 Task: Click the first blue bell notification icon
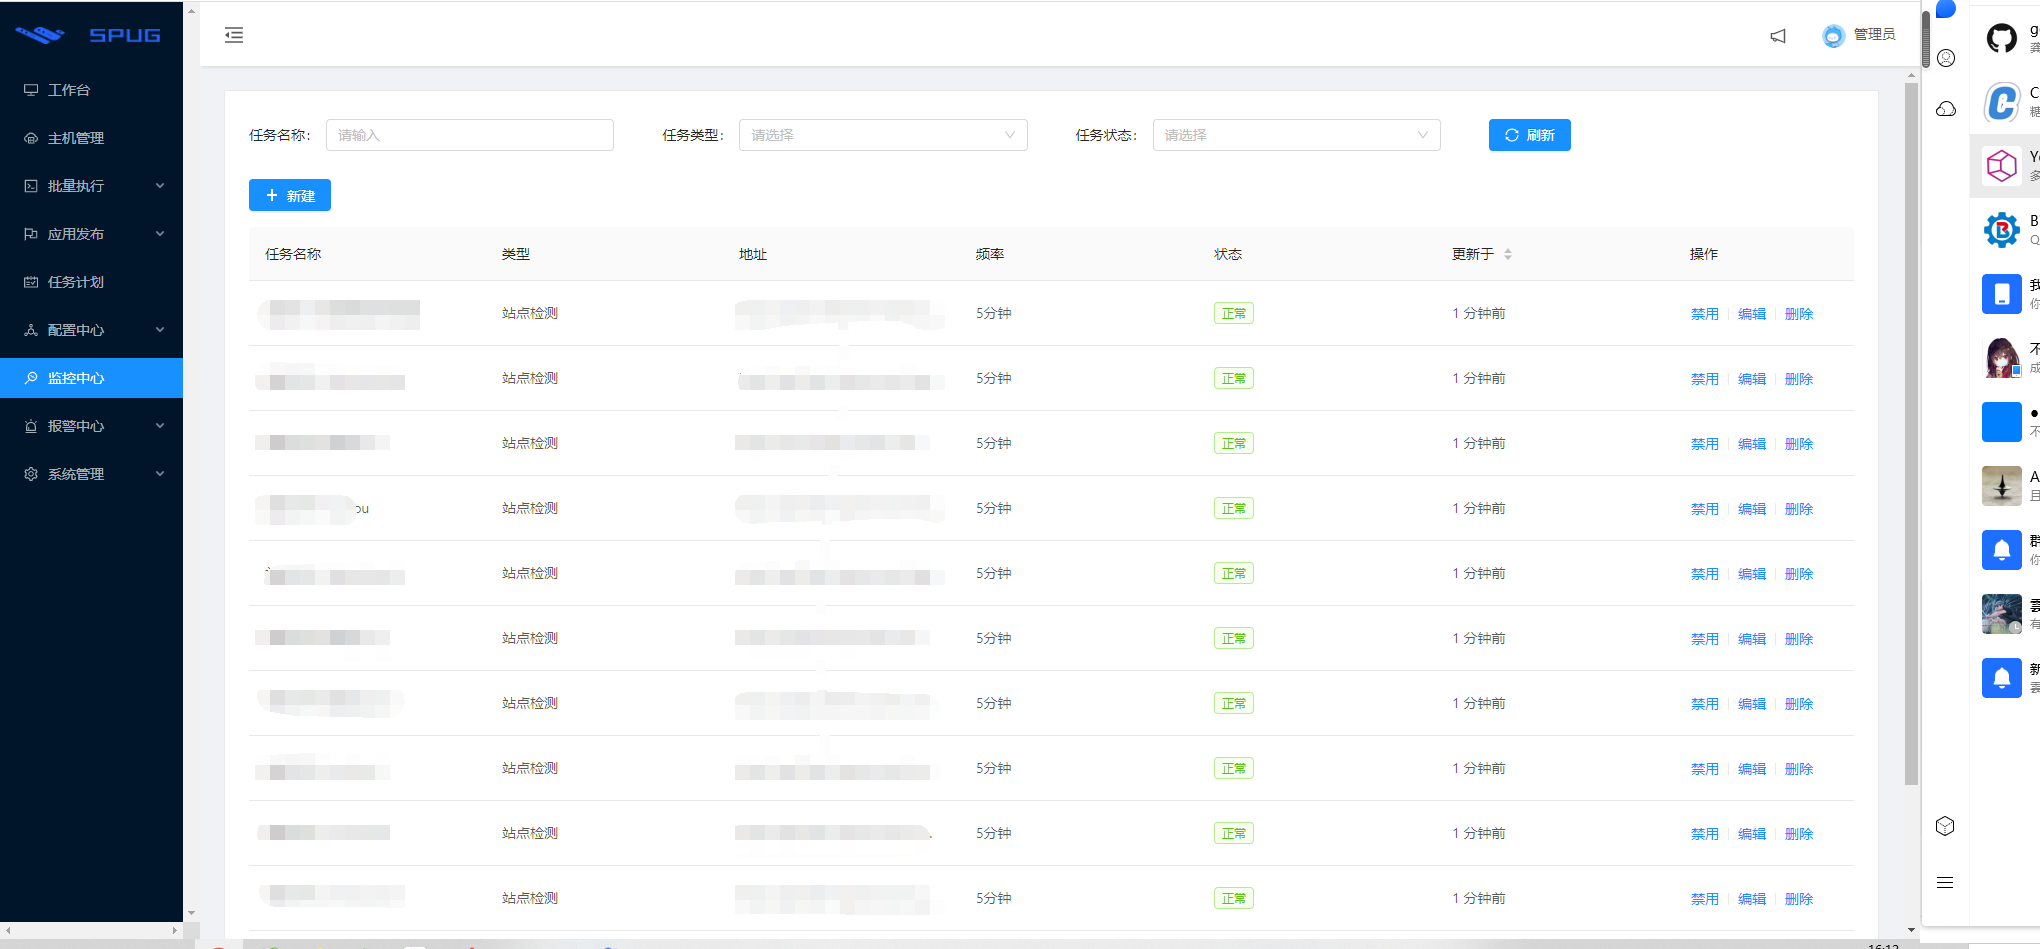(x=2002, y=550)
